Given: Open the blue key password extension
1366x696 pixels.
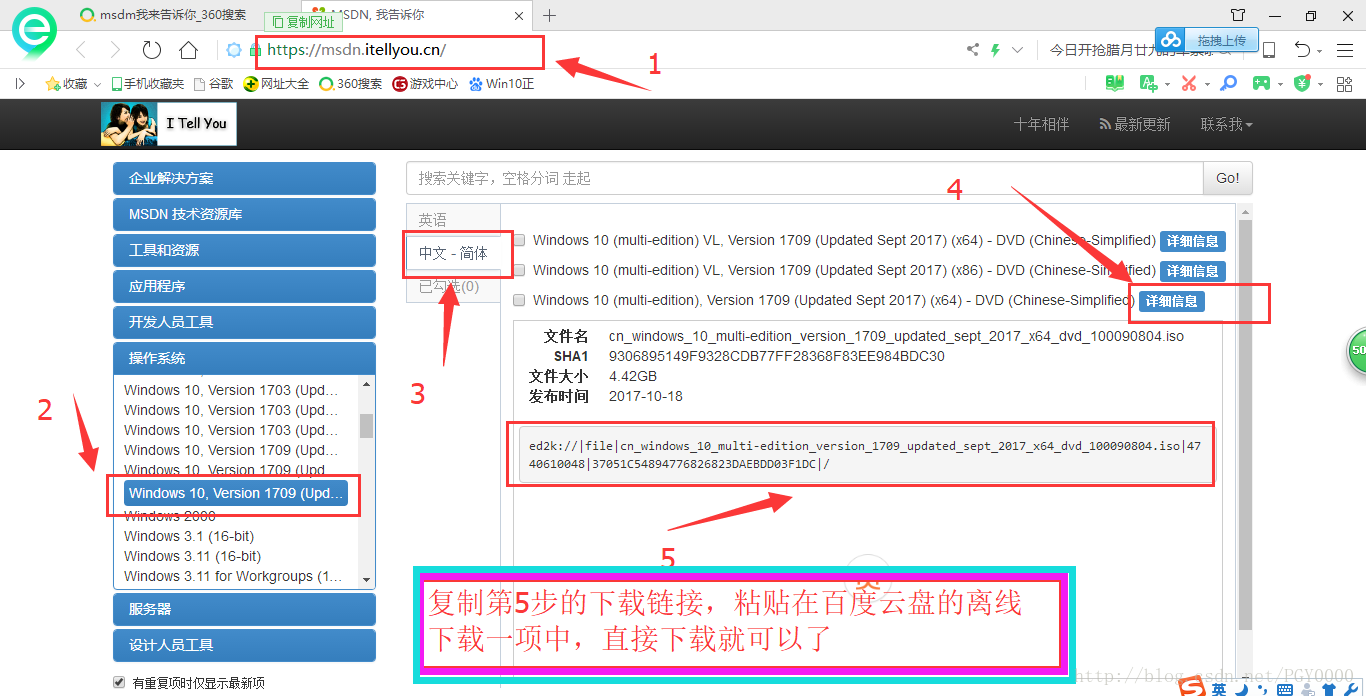Looking at the screenshot, I should click(1229, 83).
